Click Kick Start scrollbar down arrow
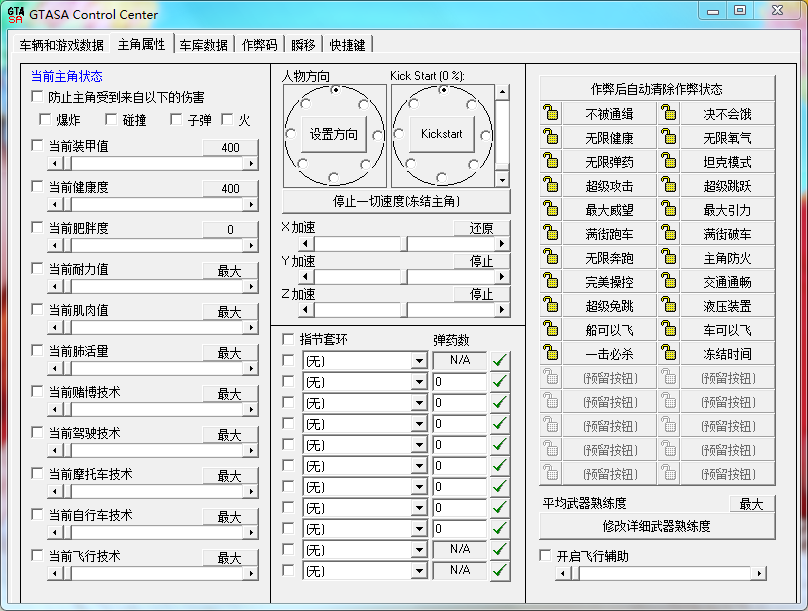Screen dimensions: 808x611 coord(502,180)
